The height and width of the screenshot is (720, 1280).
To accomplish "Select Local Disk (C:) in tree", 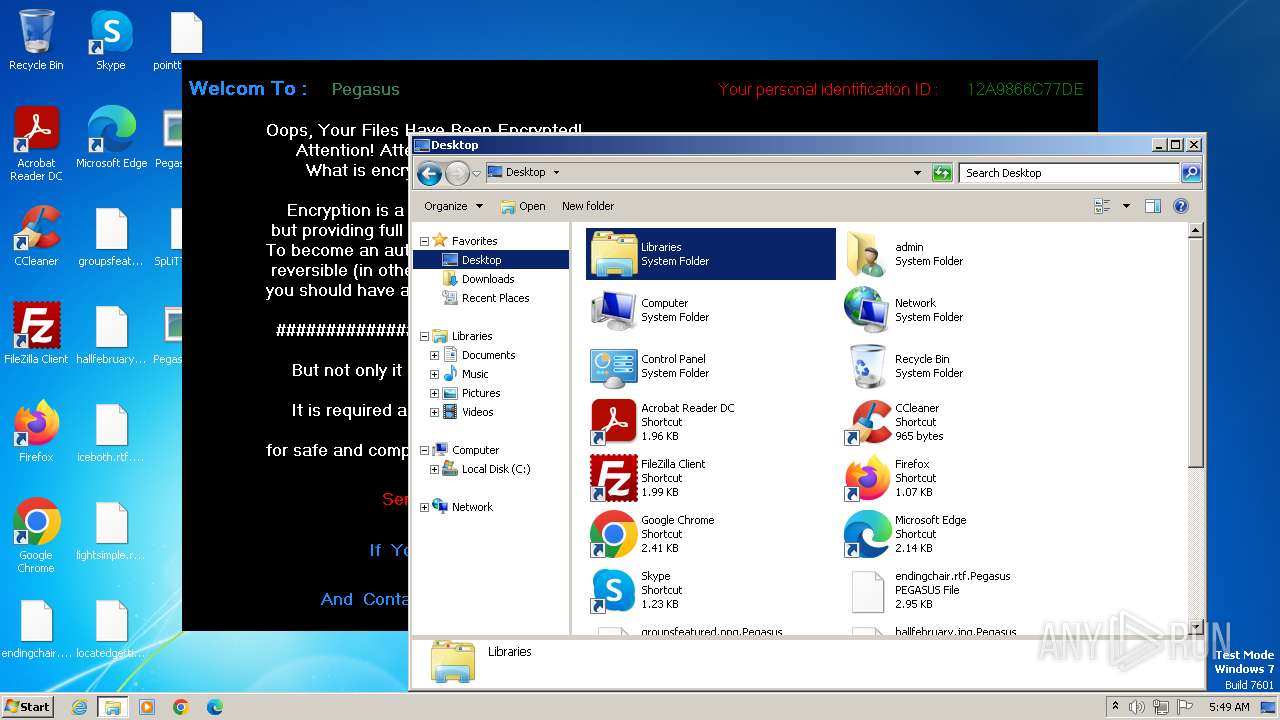I will (x=496, y=469).
